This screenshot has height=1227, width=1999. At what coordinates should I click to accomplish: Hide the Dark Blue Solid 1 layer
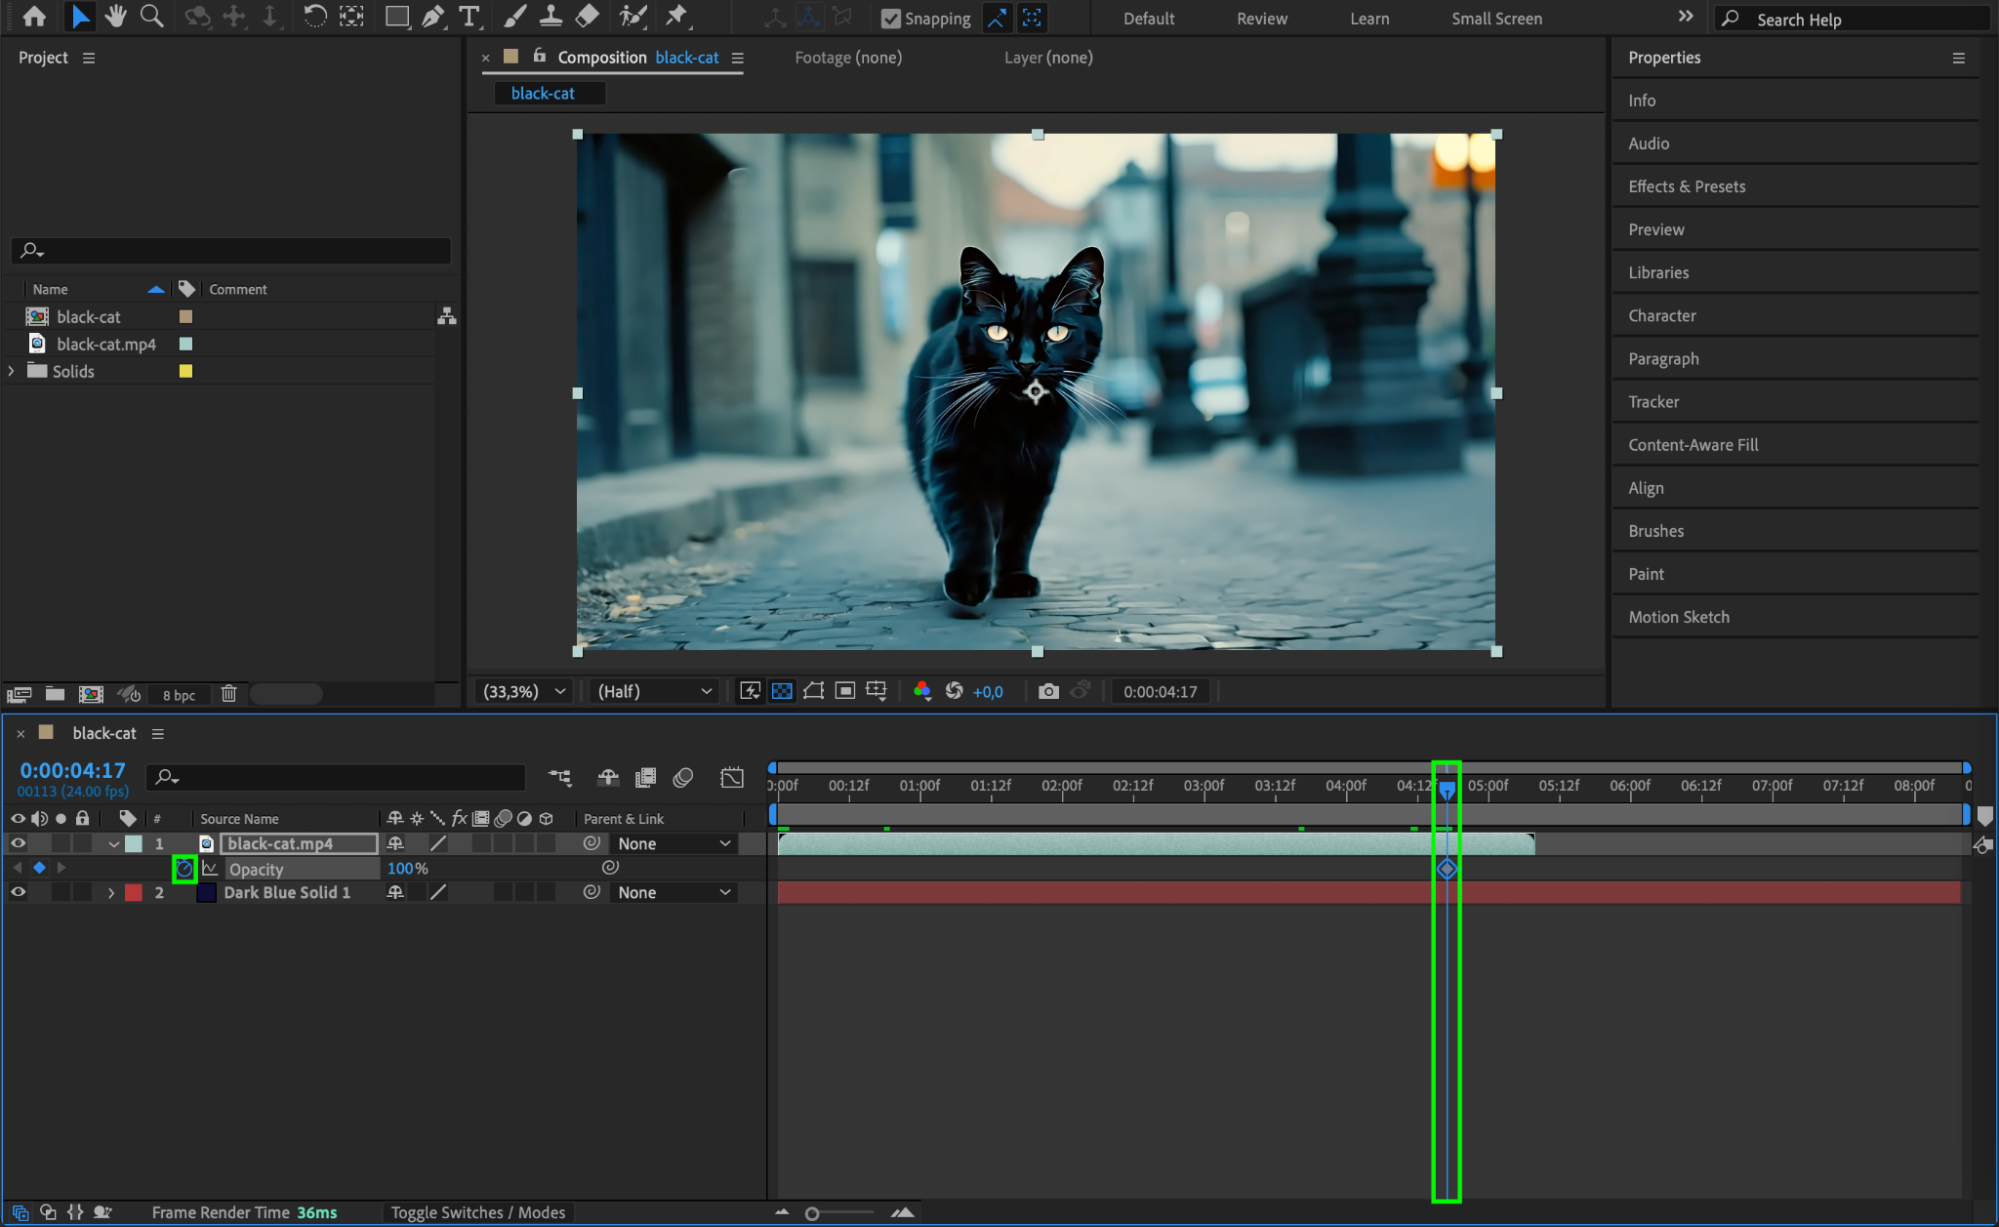[18, 892]
